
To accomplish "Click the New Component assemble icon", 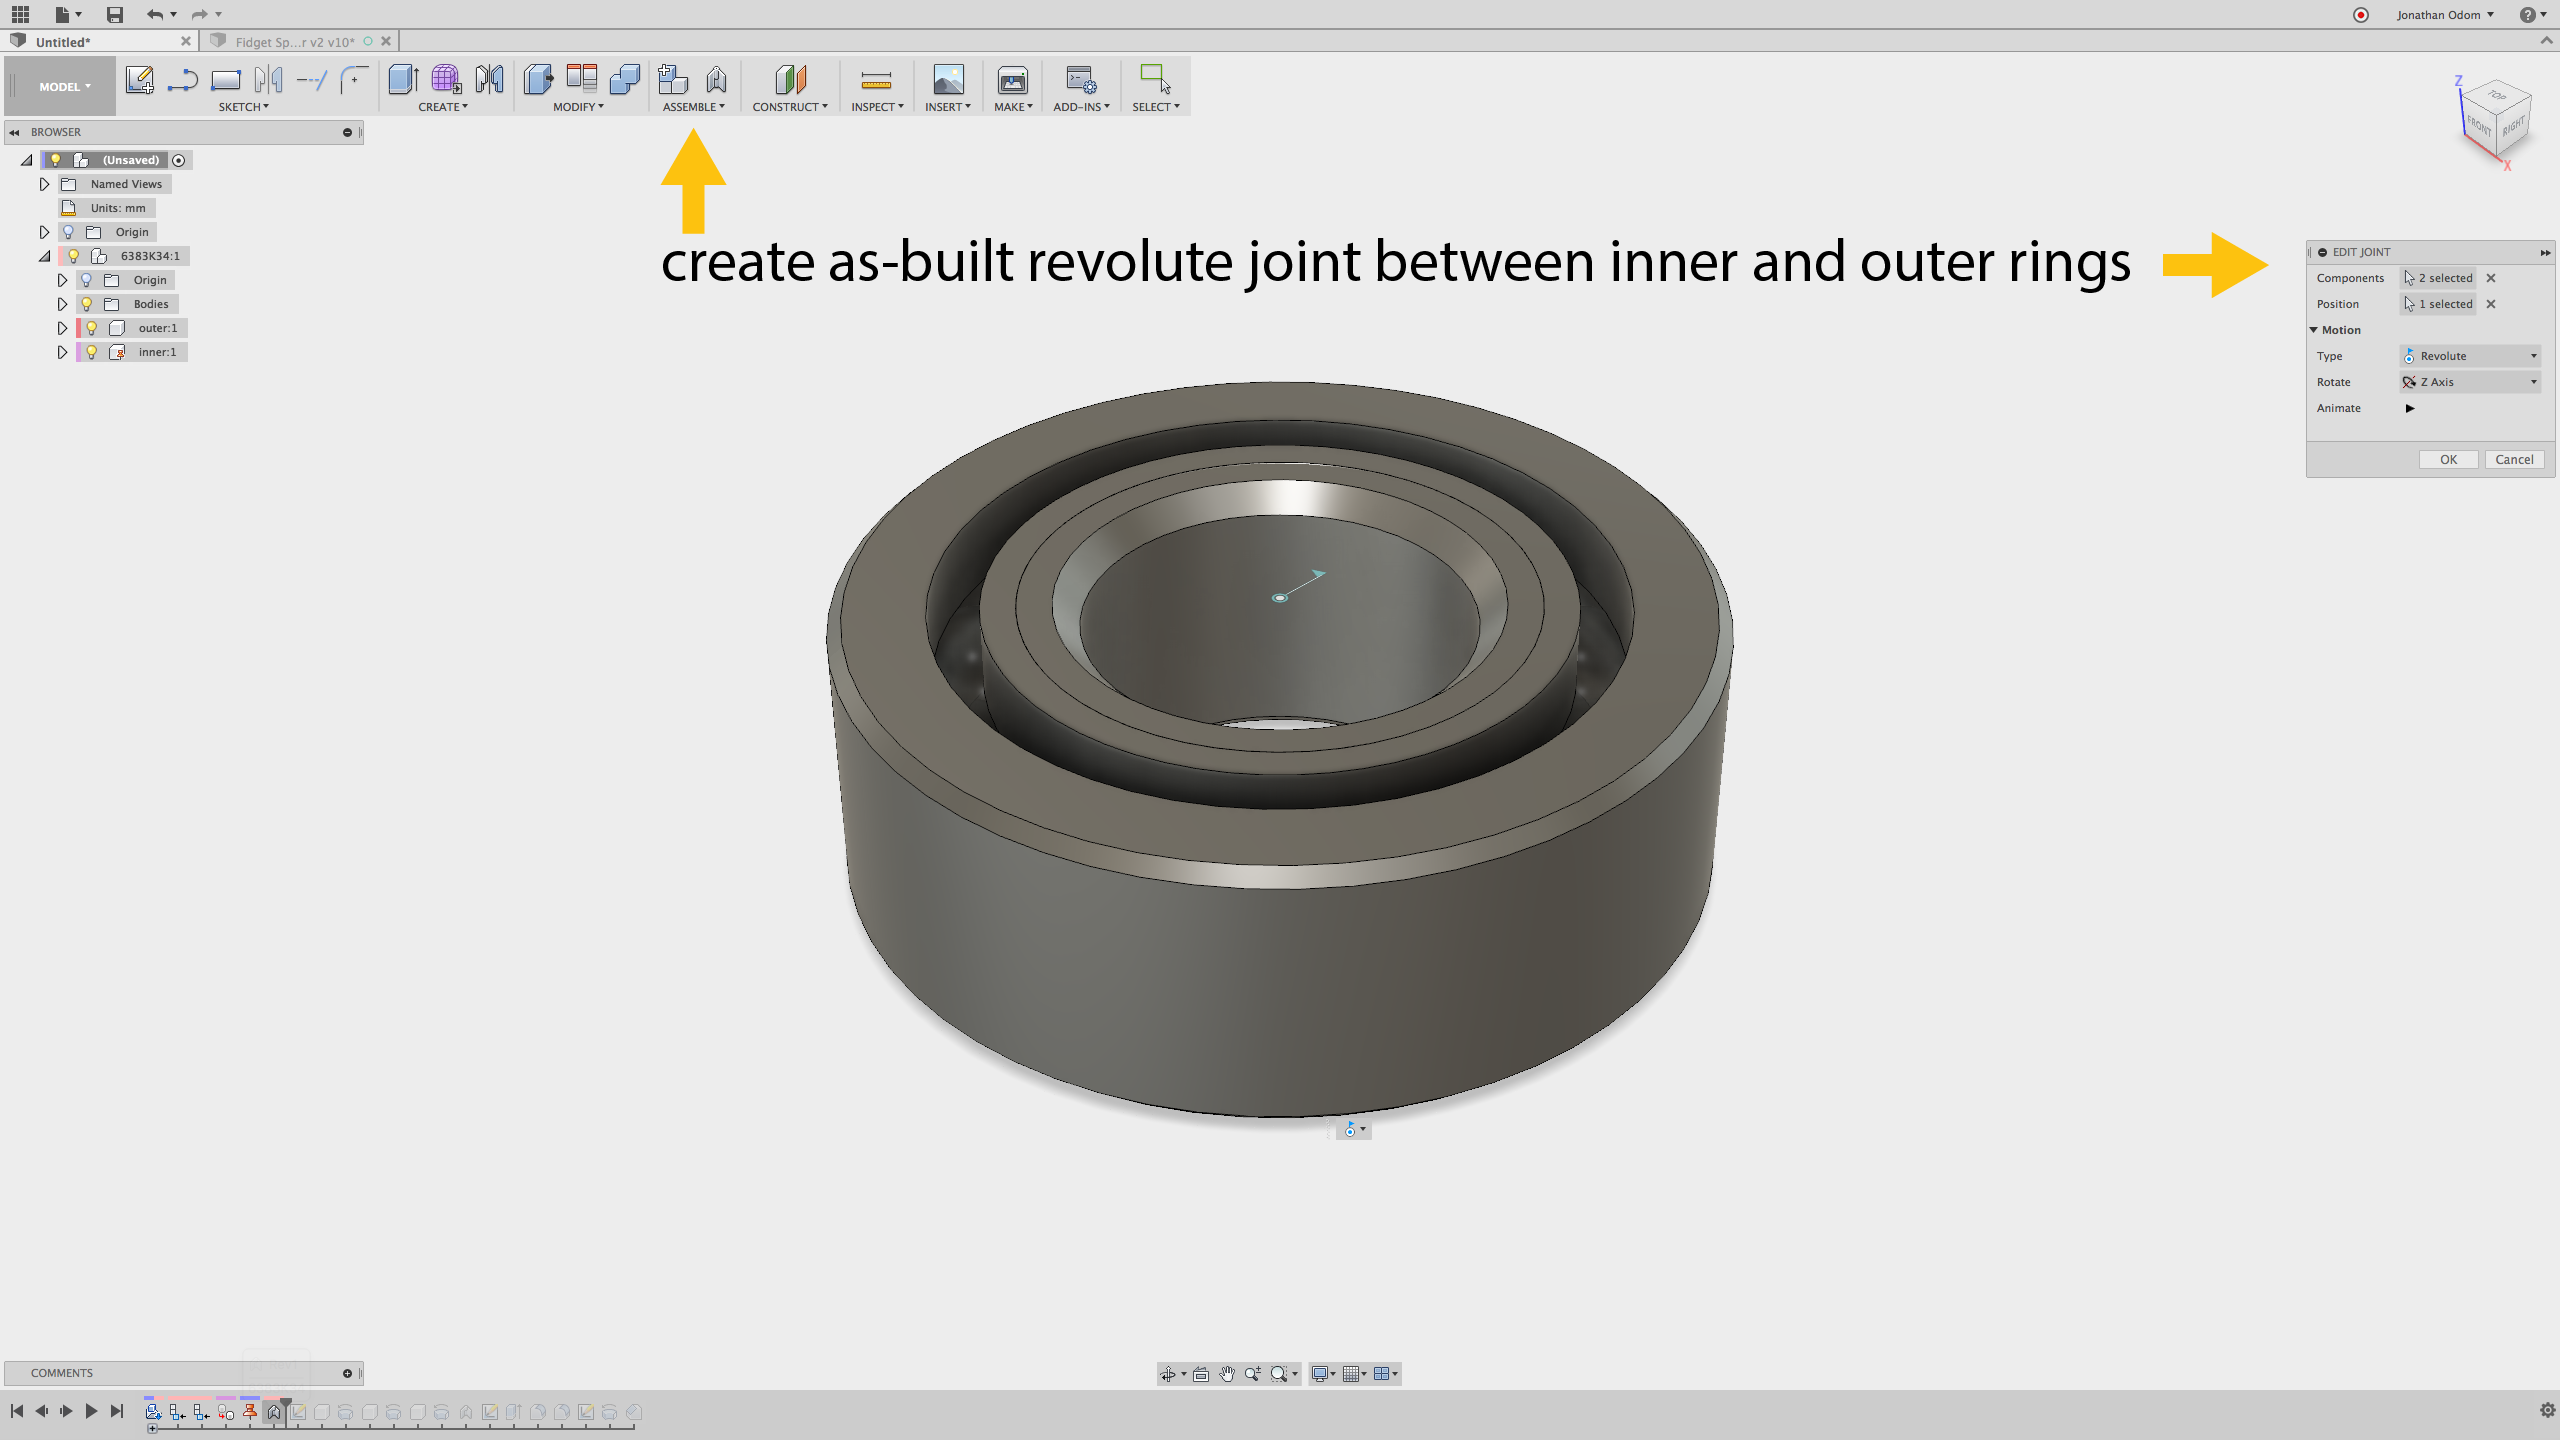I will [672, 79].
